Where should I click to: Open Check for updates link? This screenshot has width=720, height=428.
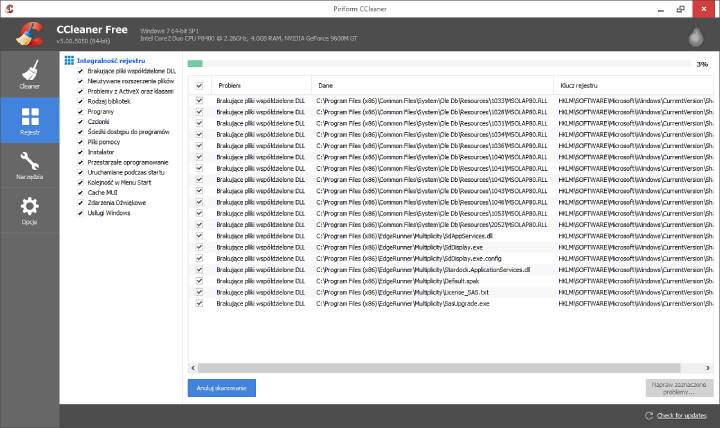click(x=681, y=416)
